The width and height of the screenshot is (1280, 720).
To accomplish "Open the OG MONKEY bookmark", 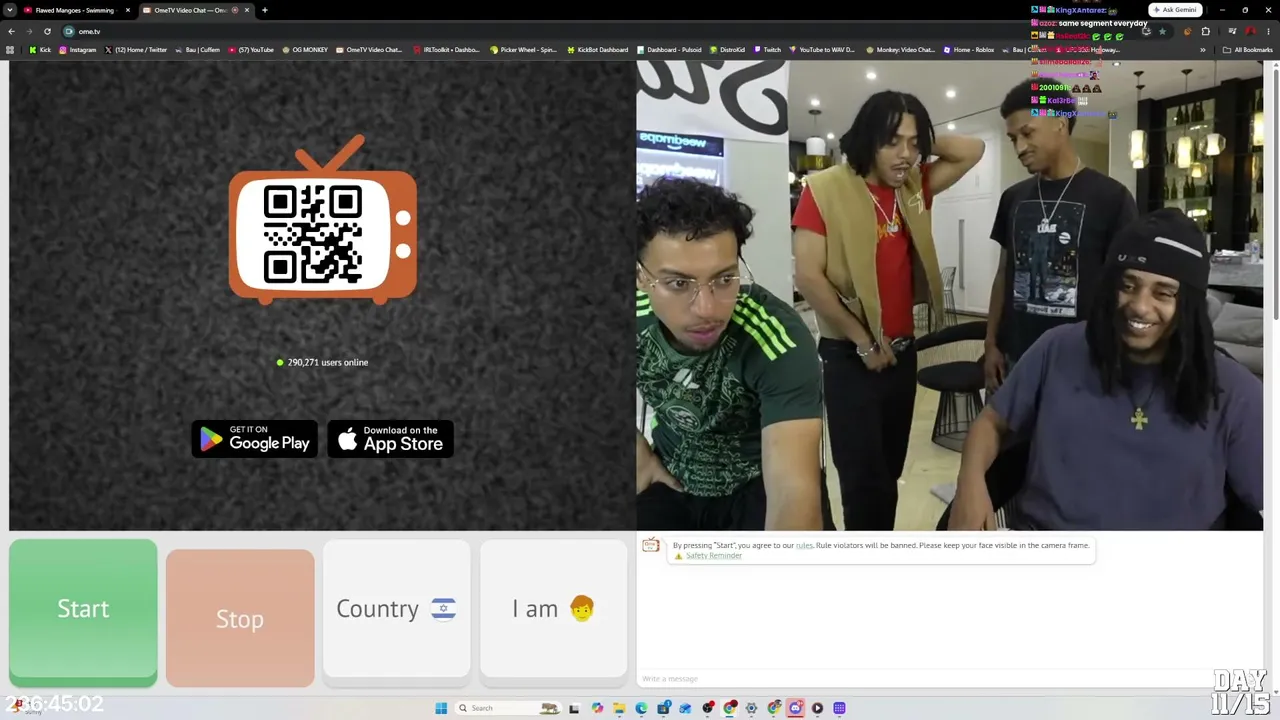I will (x=305, y=50).
